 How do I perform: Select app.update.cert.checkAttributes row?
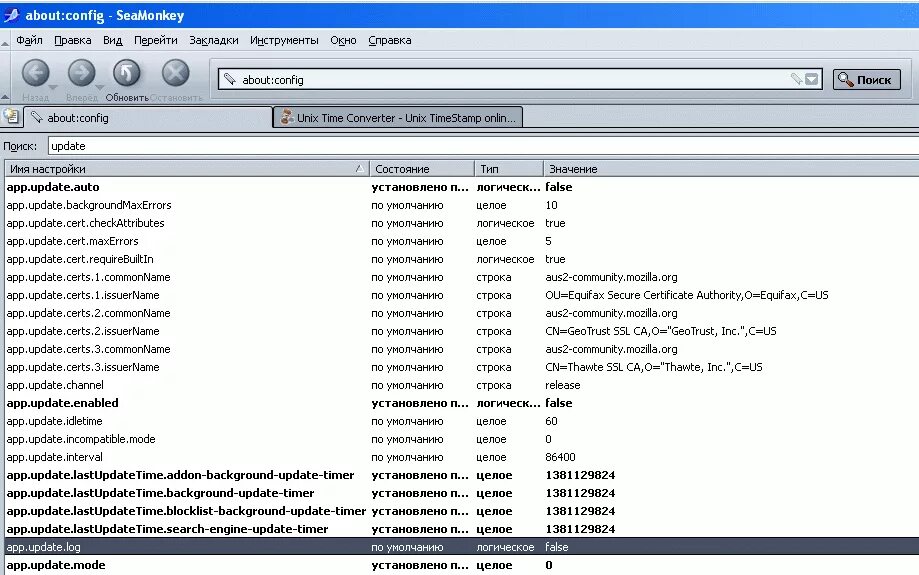[462, 223]
